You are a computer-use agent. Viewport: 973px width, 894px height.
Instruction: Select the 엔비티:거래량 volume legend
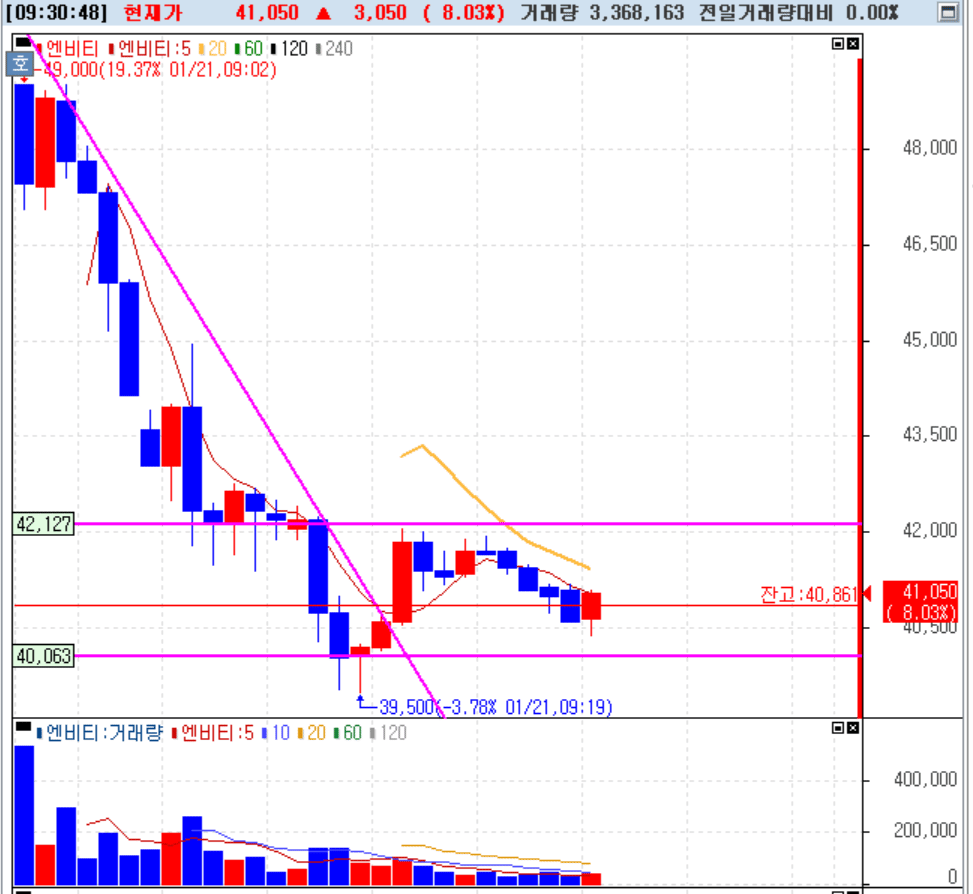click(x=100, y=733)
